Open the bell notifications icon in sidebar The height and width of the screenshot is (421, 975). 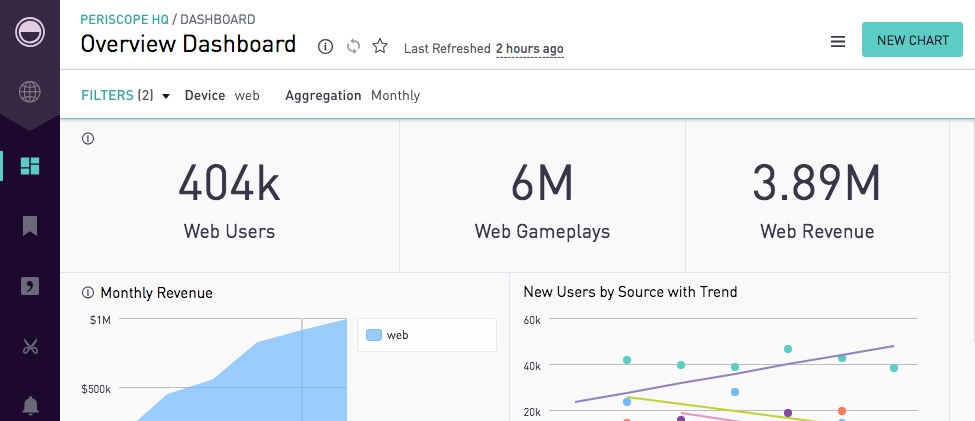(30, 405)
